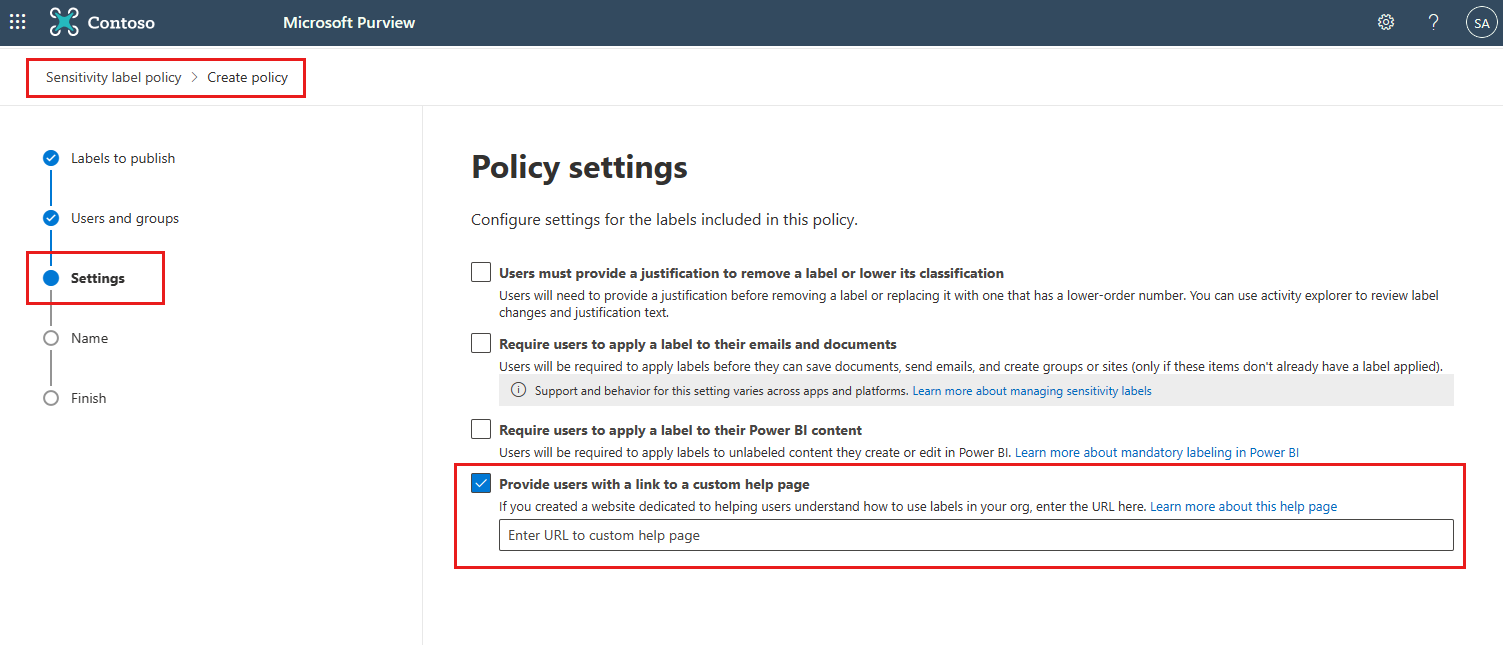Click the custom help page URL field
The image size is (1503, 645).
tap(975, 534)
